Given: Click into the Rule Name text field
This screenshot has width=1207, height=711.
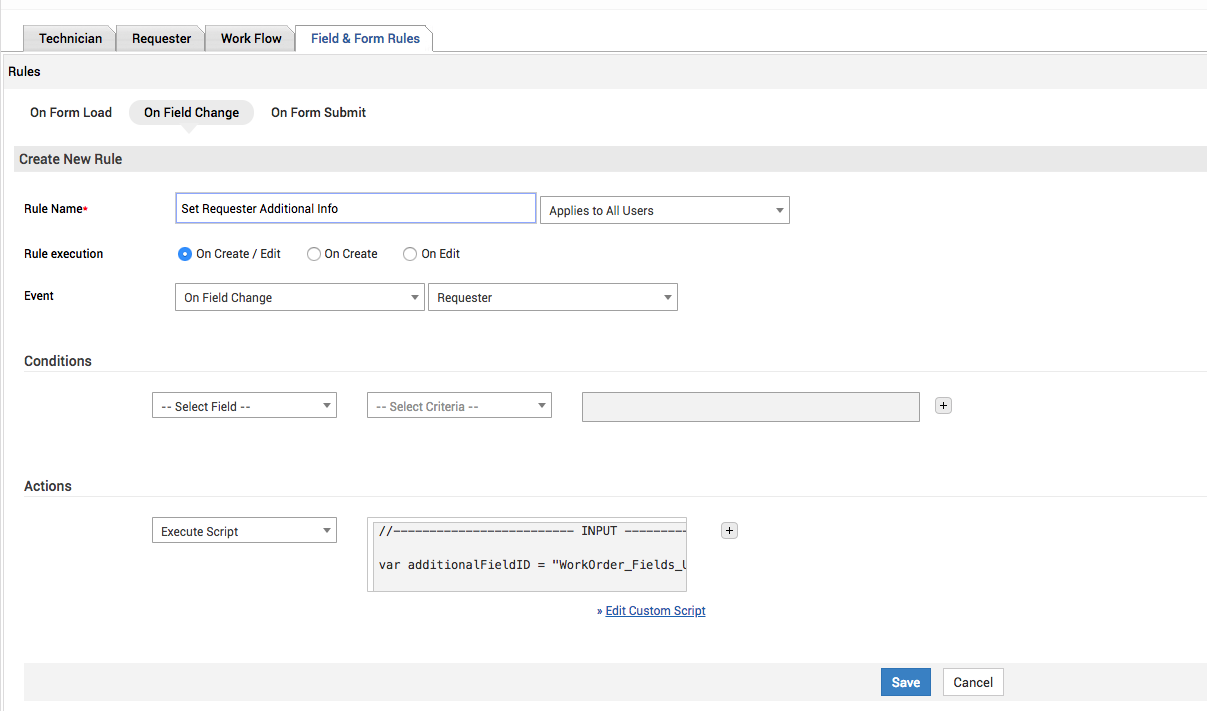Looking at the screenshot, I should pos(355,209).
